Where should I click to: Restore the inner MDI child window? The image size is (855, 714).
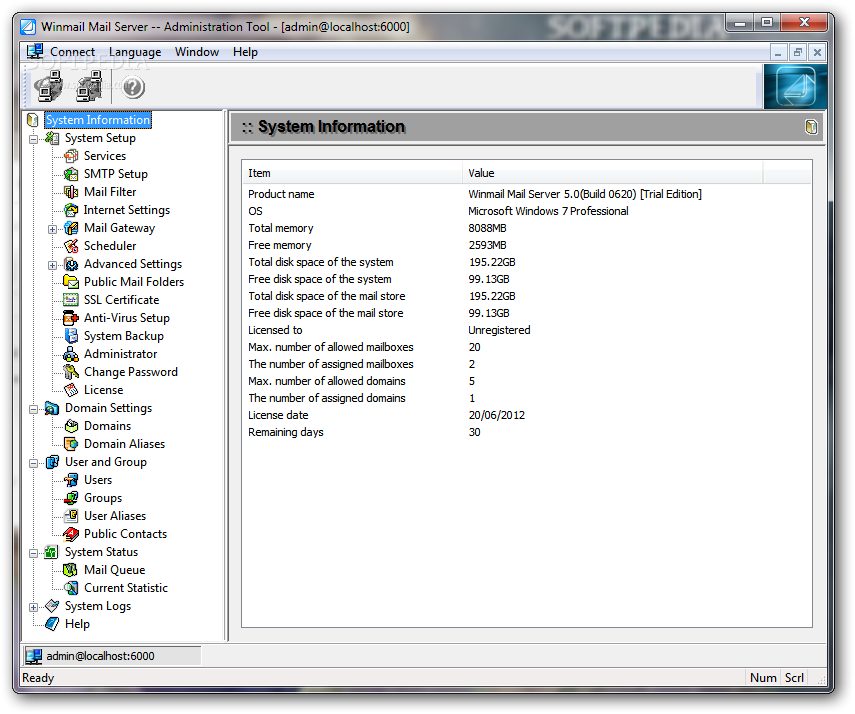[798, 52]
